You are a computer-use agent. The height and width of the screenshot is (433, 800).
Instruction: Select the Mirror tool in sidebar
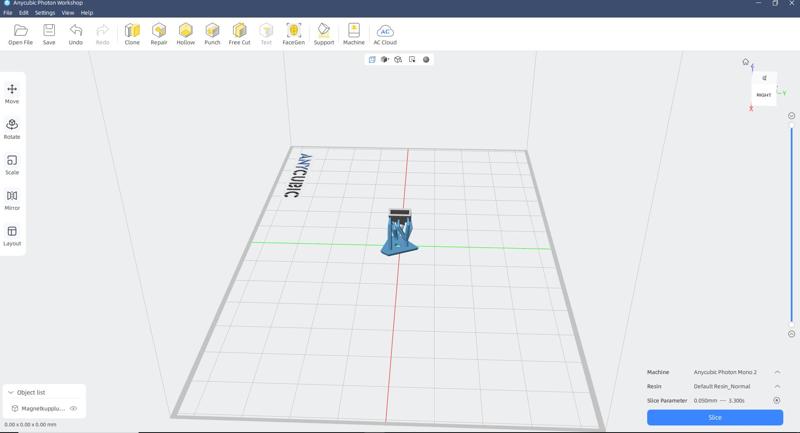pos(12,200)
